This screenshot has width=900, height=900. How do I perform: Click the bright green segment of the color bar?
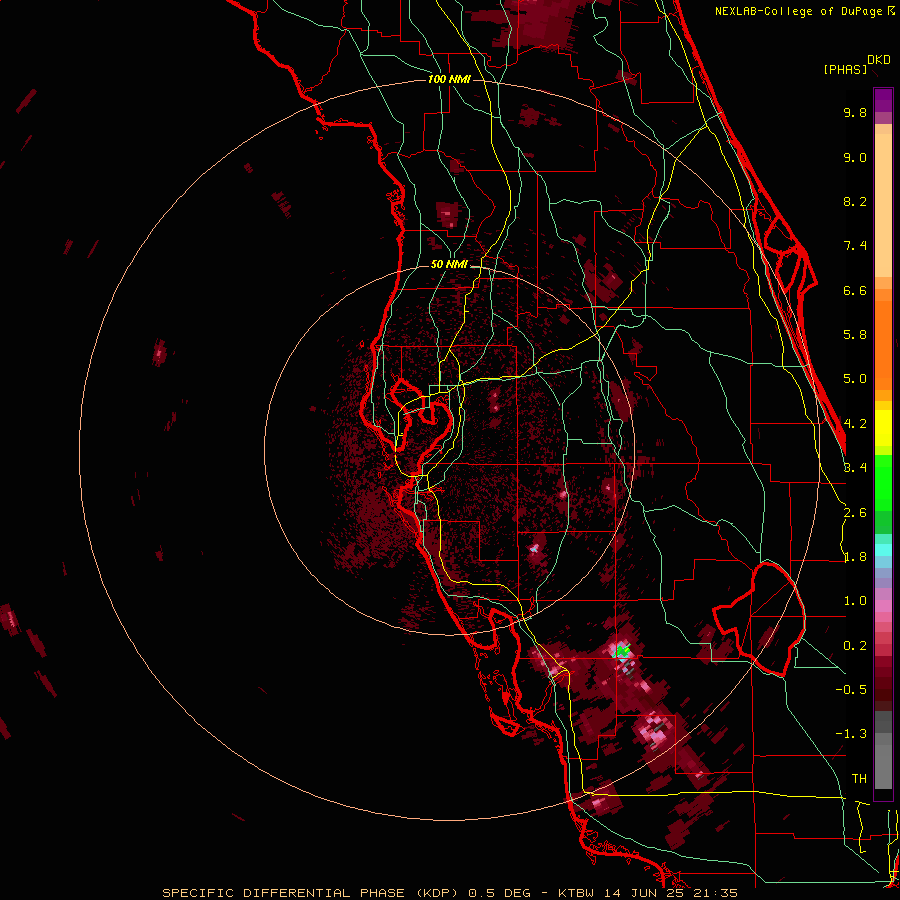coord(883,482)
